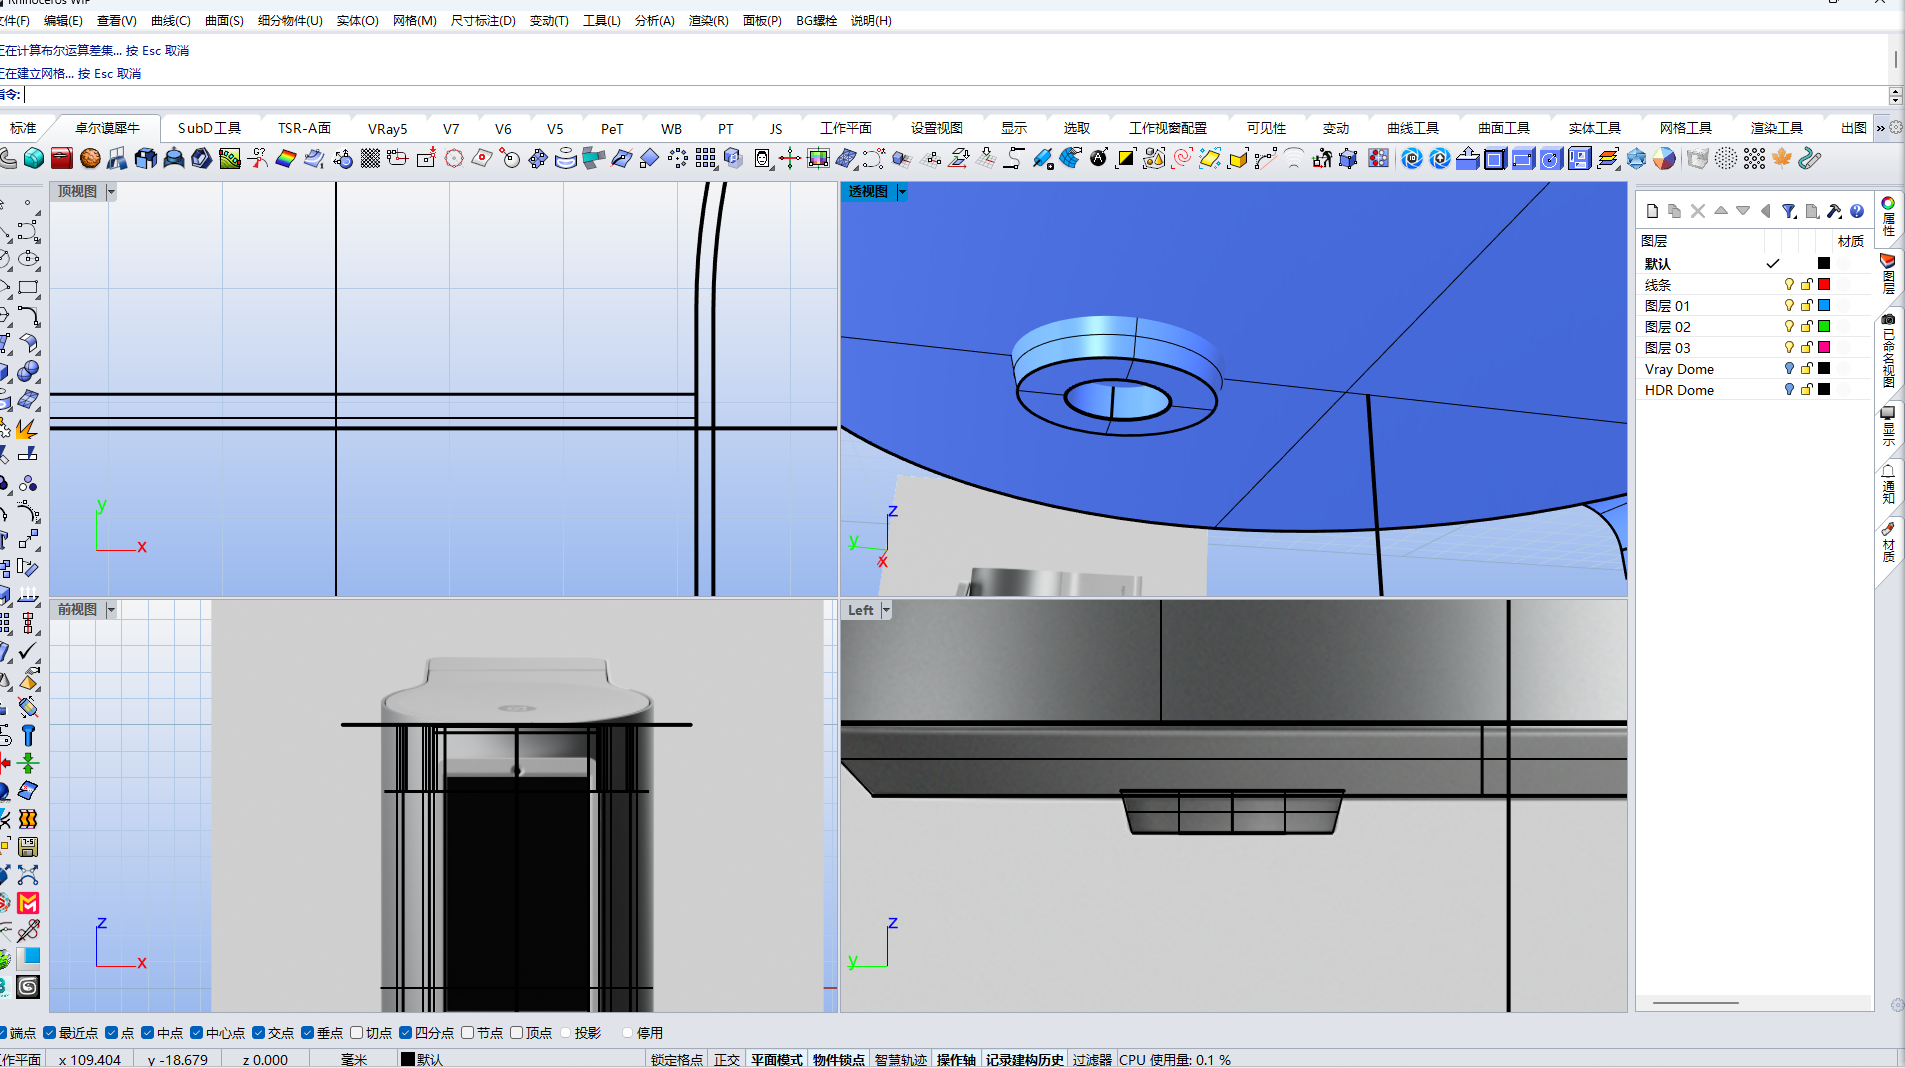The height and width of the screenshot is (1068, 1905).
Task: Switch to the 曲面工具 toolbar tab
Action: coord(1504,128)
